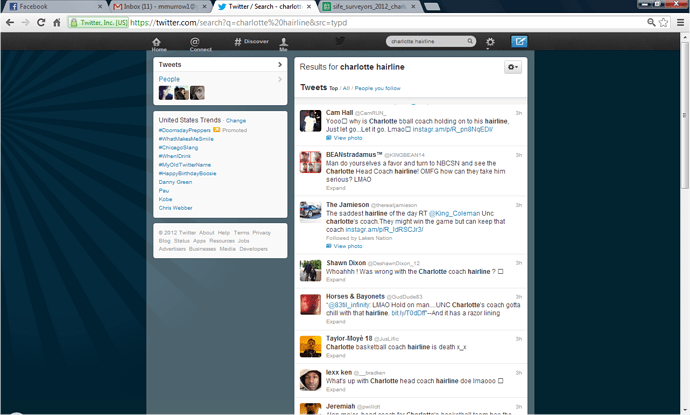Screen dimensions: 690x415
Task: Open the Discover hashtag icon
Action: [x=238, y=42]
